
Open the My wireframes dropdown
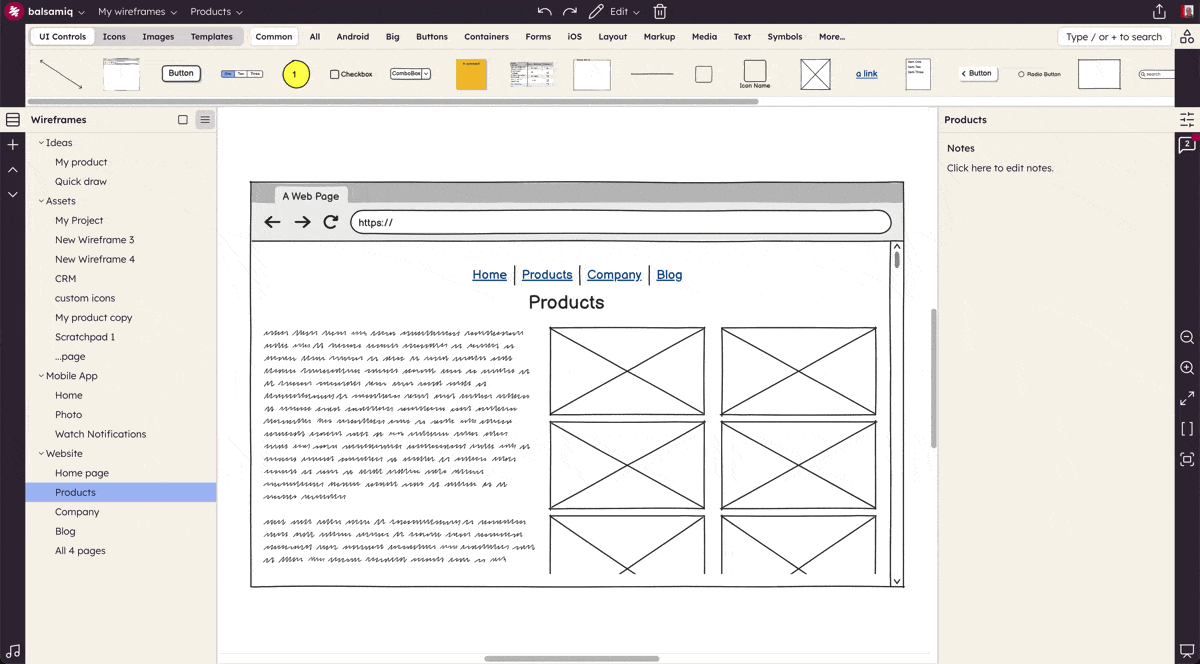(137, 12)
